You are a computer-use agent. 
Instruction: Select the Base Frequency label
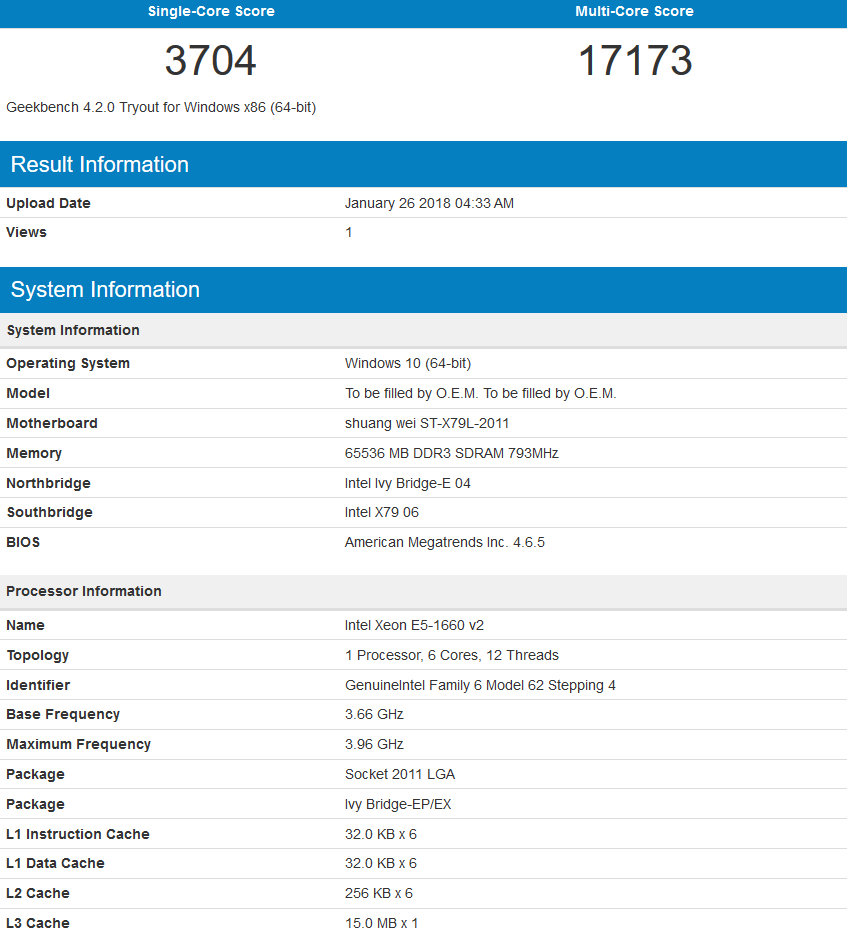(63, 714)
